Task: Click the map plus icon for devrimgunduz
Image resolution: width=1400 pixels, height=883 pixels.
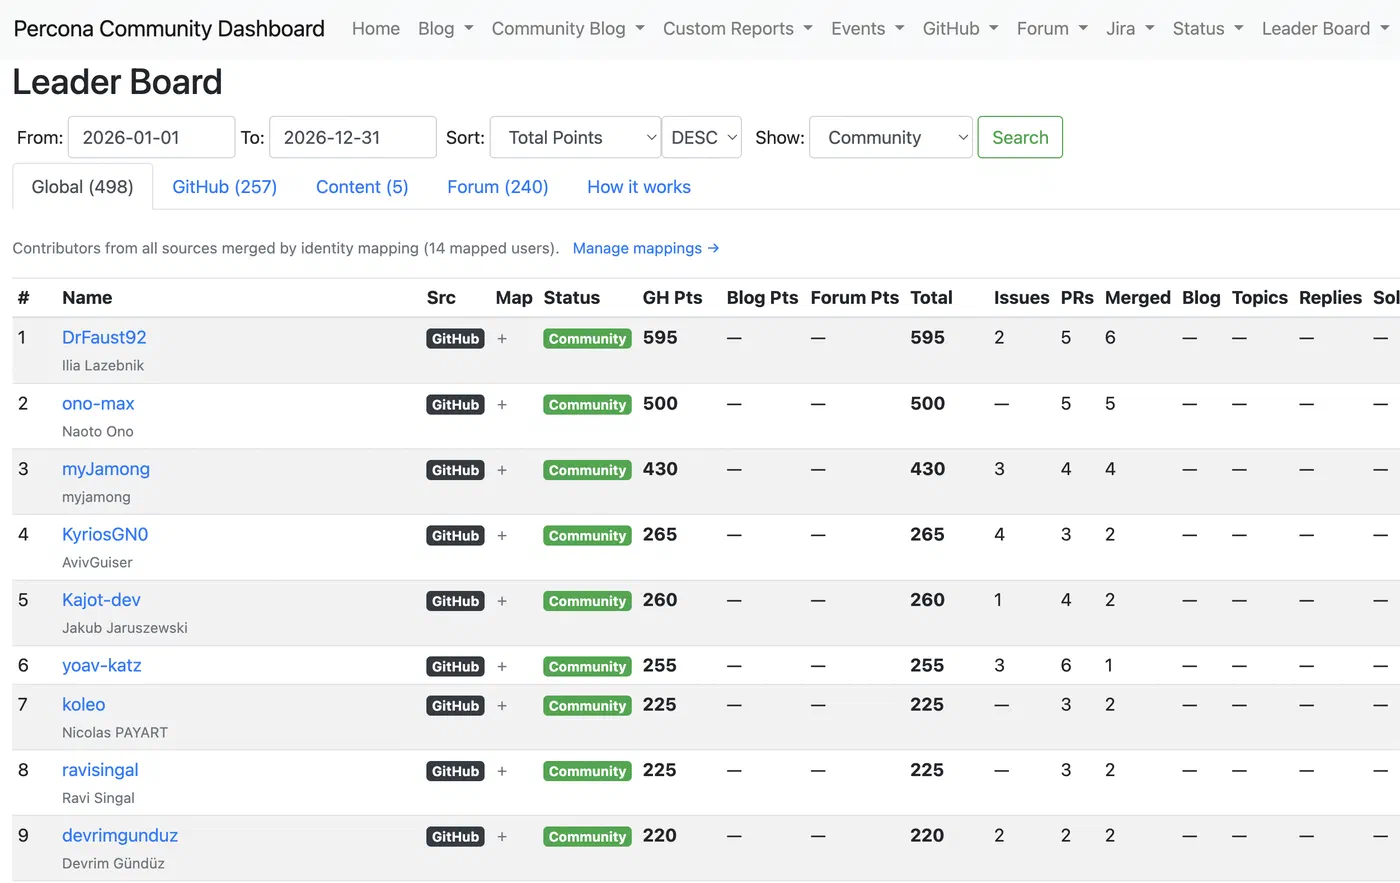Action: click(502, 837)
